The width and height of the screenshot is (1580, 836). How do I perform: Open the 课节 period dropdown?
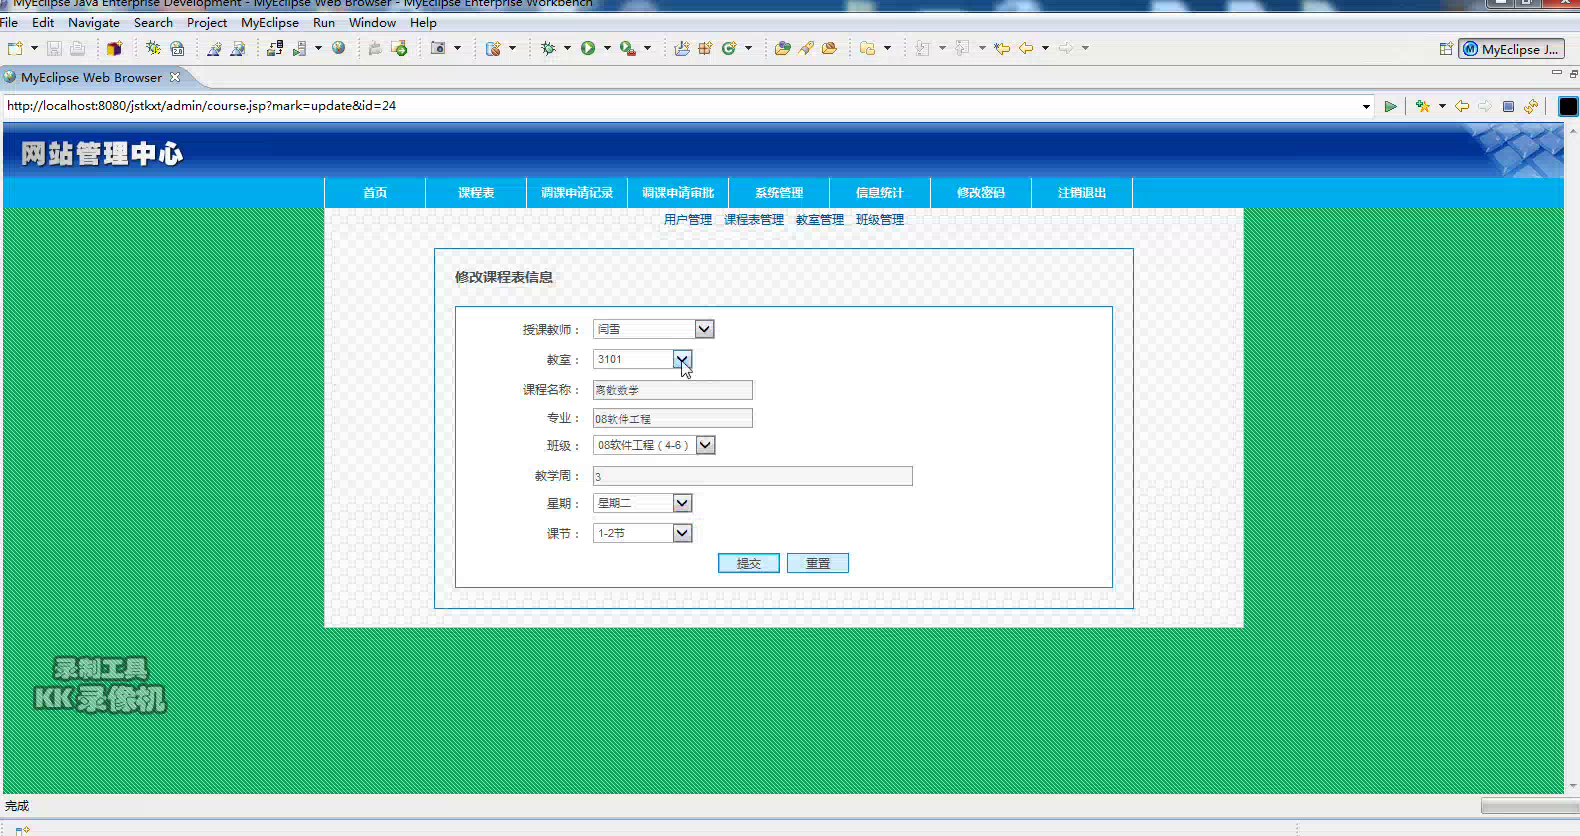pos(682,533)
